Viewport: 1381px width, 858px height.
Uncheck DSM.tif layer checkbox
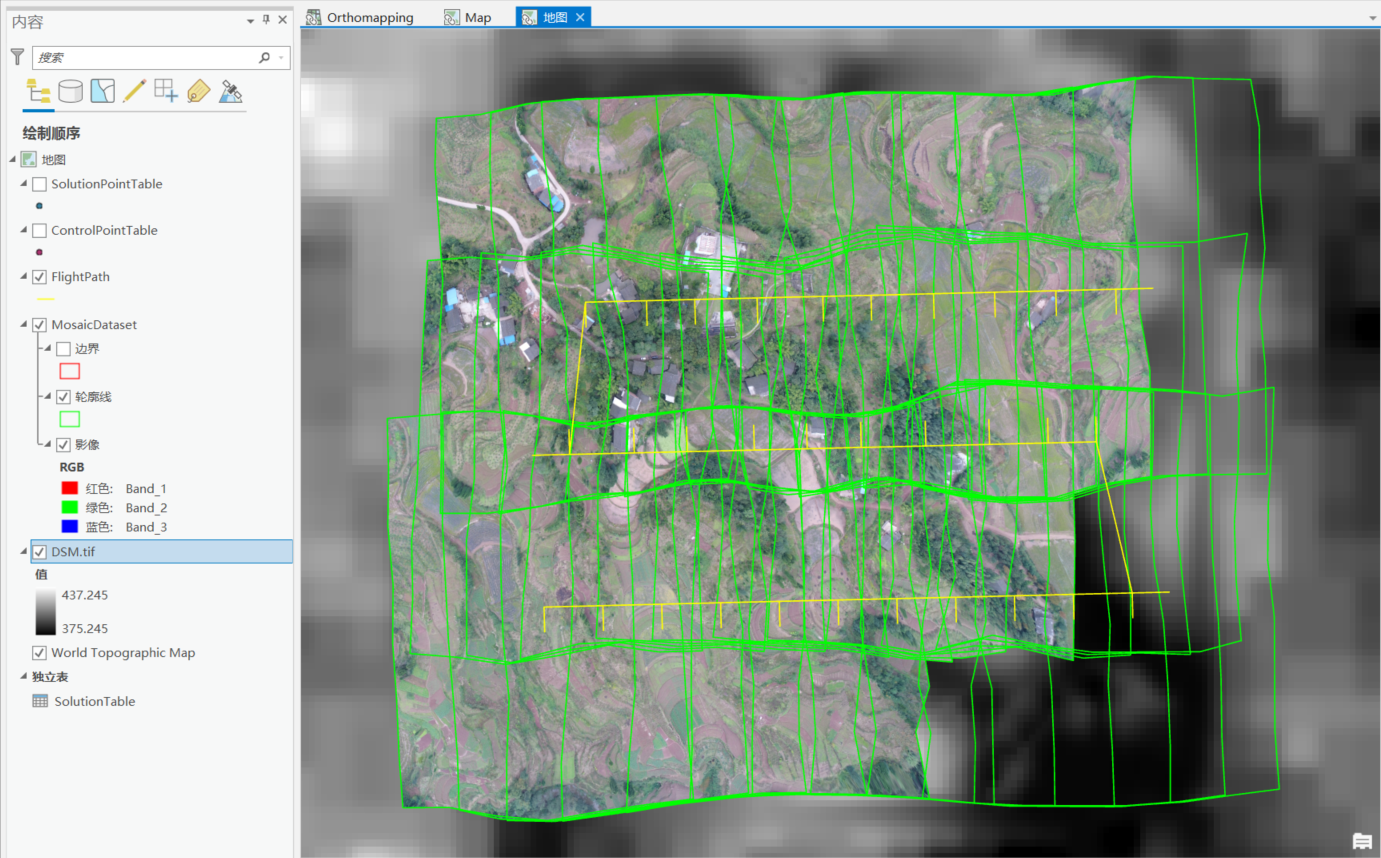[40, 551]
